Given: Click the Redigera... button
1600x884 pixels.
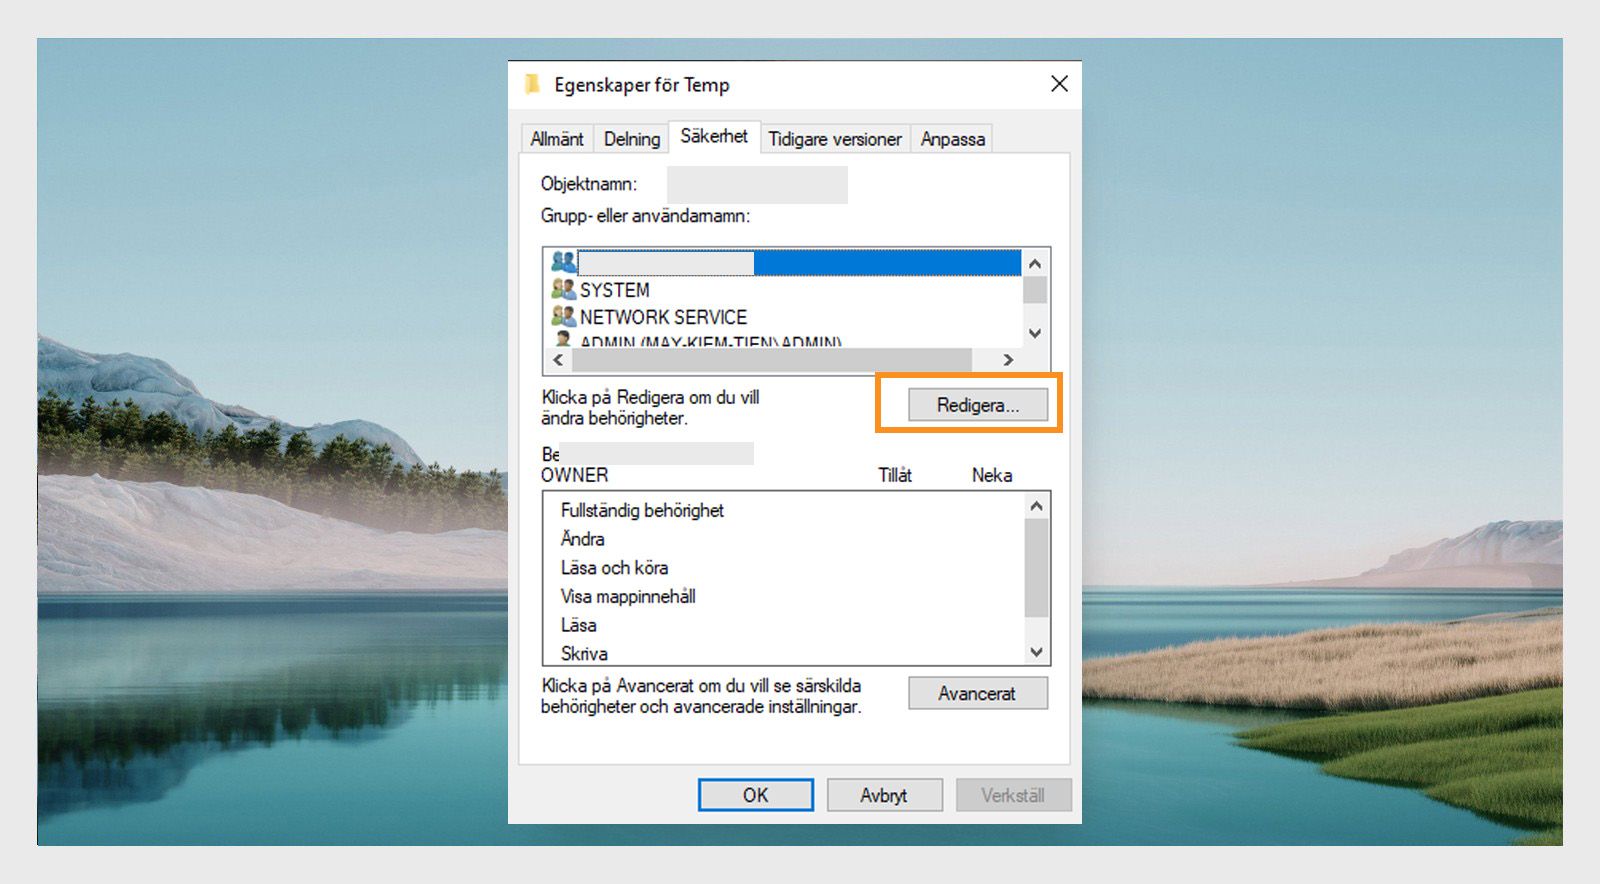Looking at the screenshot, I should (x=978, y=405).
